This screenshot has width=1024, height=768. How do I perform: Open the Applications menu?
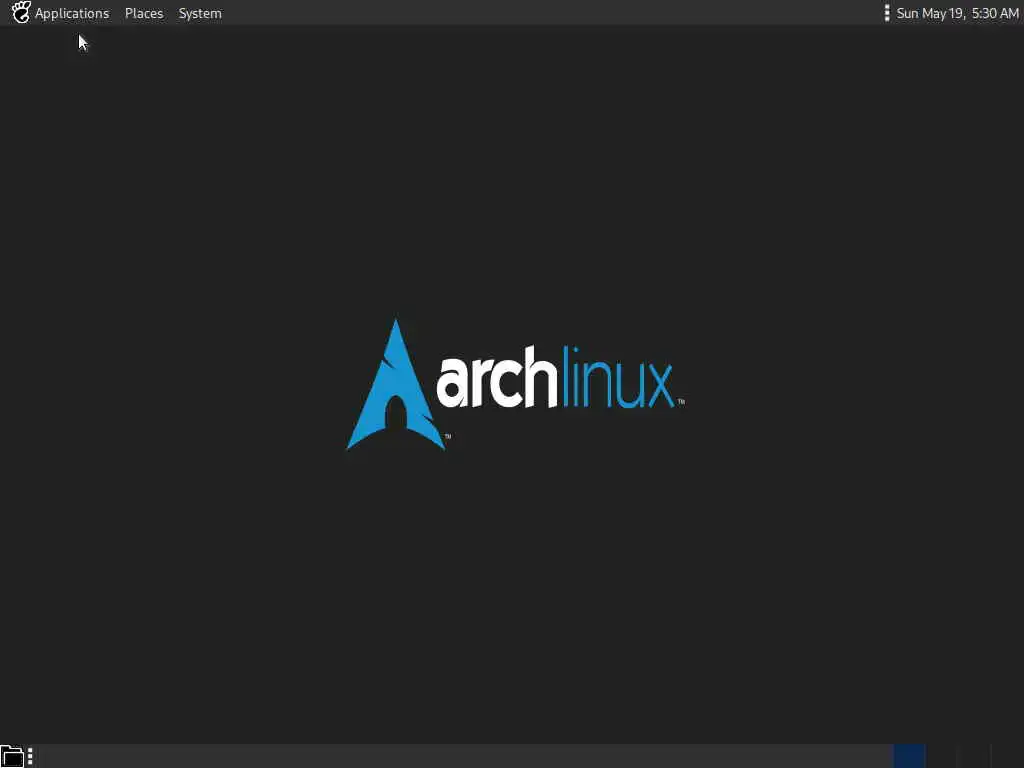[72, 13]
